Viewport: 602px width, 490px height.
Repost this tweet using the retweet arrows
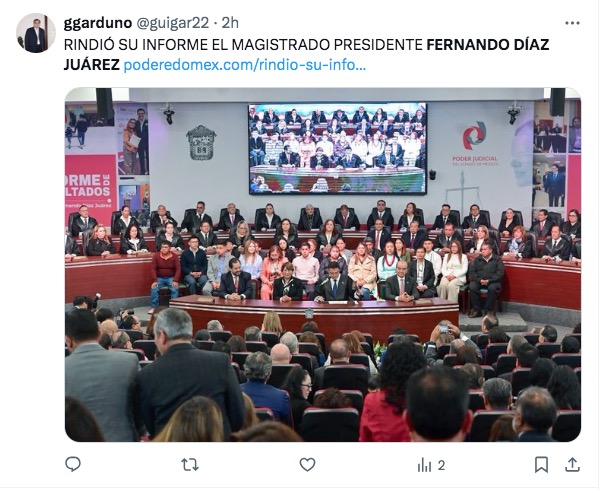(x=190, y=465)
